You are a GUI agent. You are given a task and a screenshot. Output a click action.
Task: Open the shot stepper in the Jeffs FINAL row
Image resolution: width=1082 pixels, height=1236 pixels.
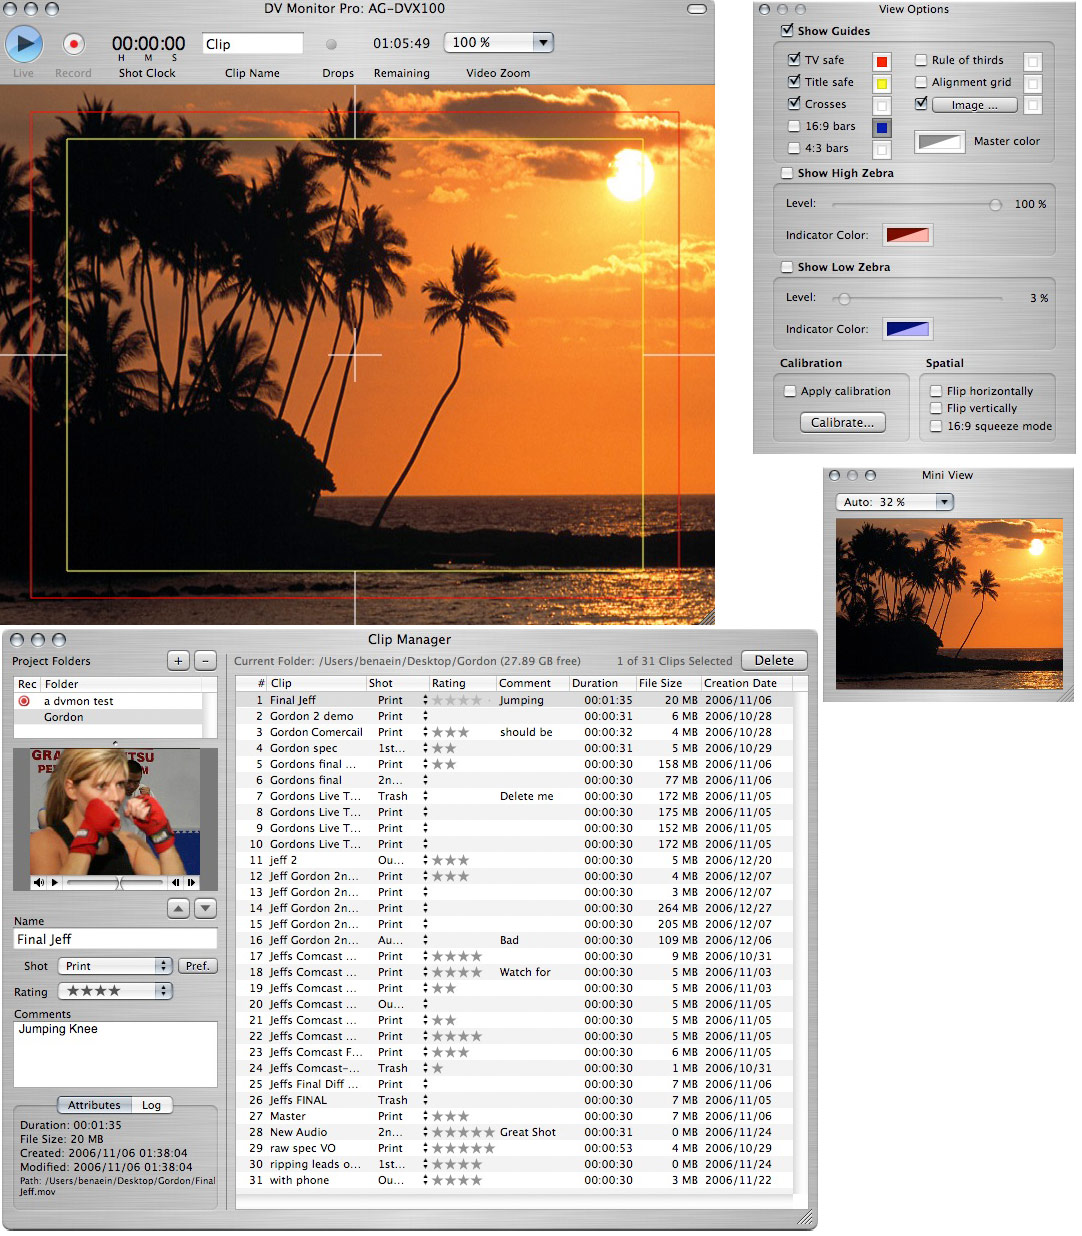(x=425, y=1100)
